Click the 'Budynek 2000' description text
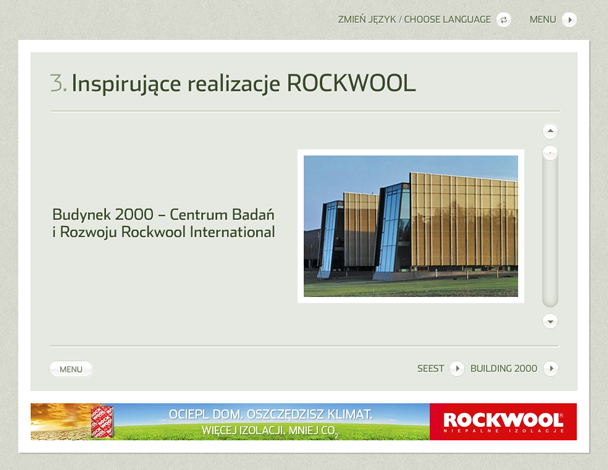This screenshot has width=608, height=470. (x=163, y=223)
